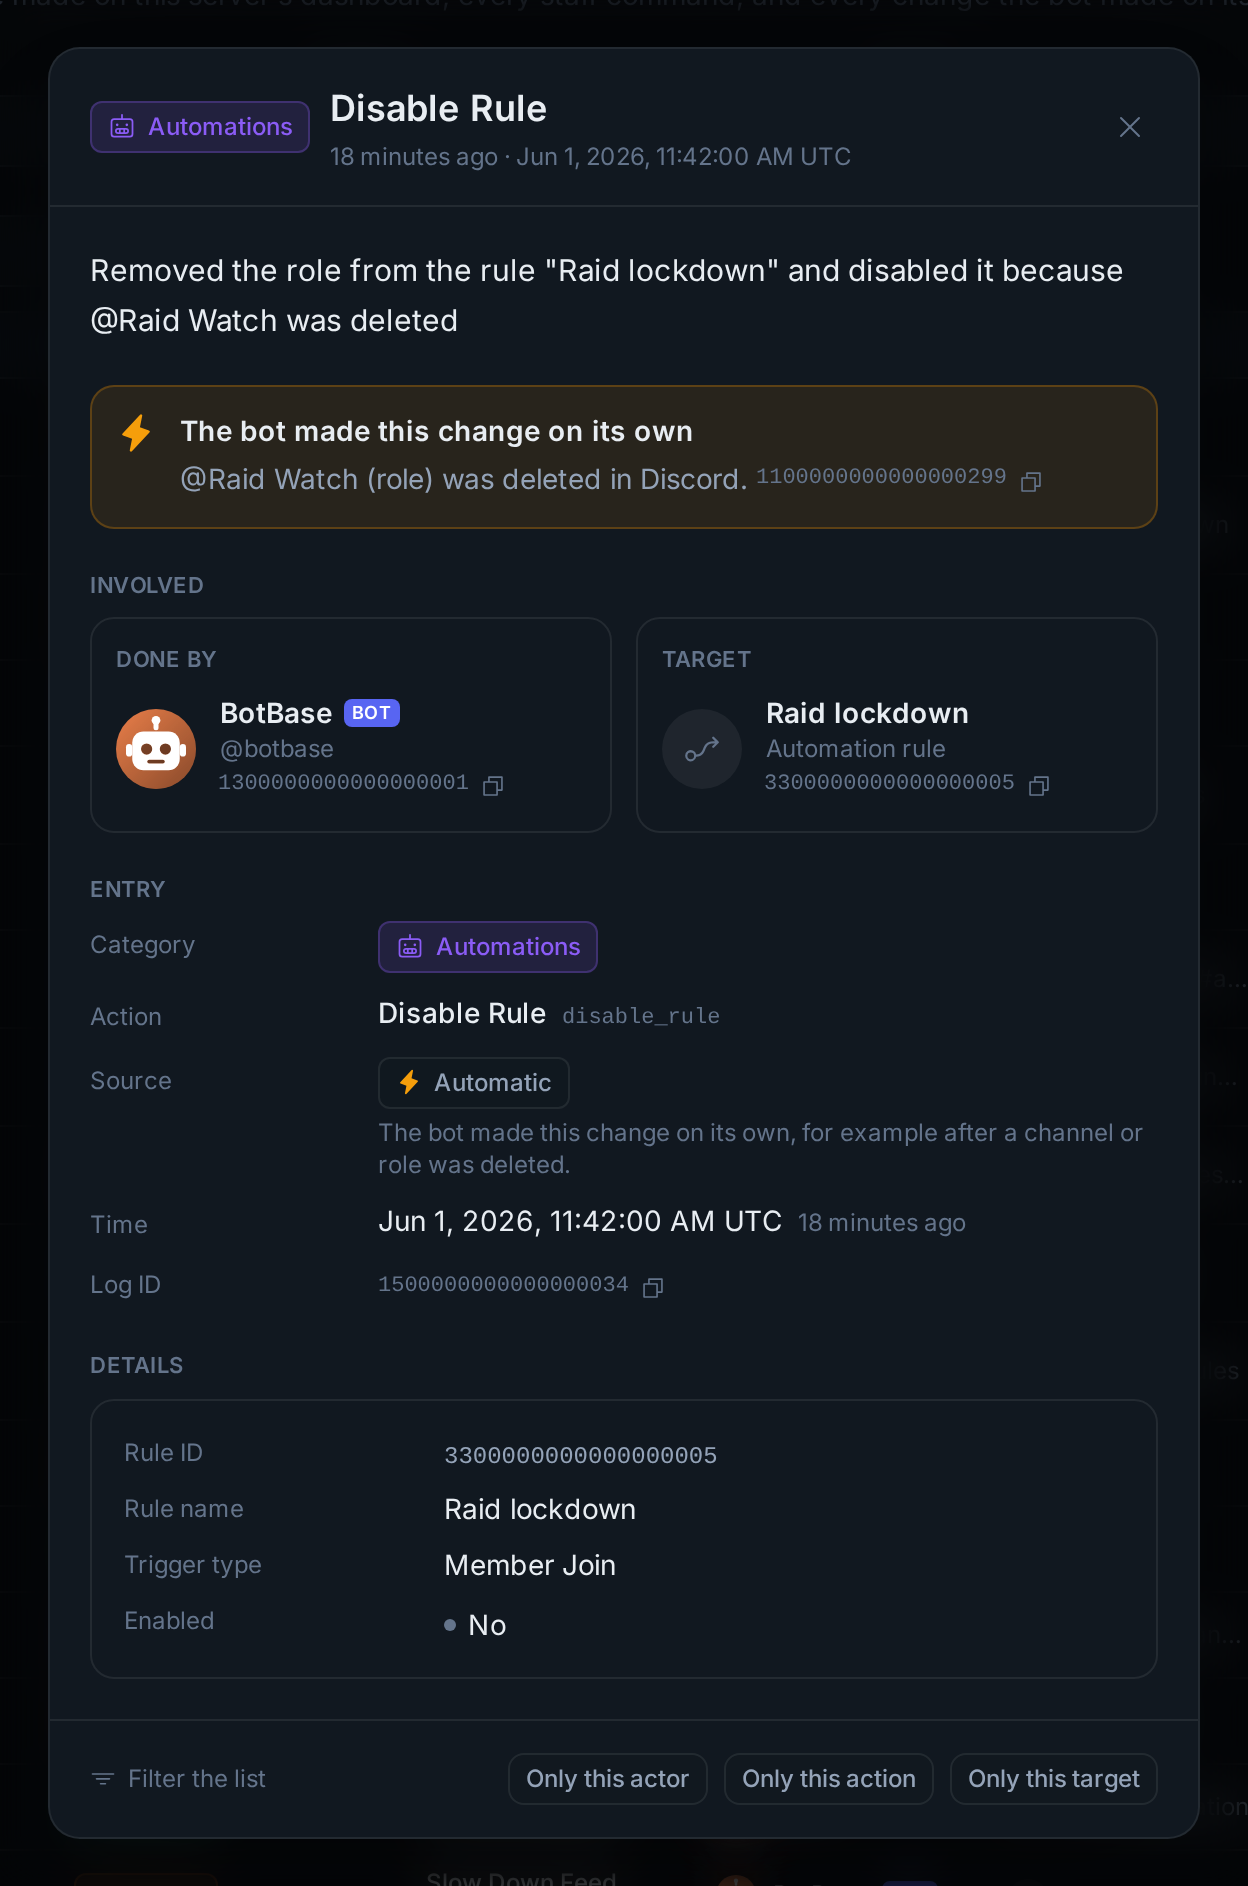
Task: Click the BOT tag beside BotBase
Action: coord(372,713)
